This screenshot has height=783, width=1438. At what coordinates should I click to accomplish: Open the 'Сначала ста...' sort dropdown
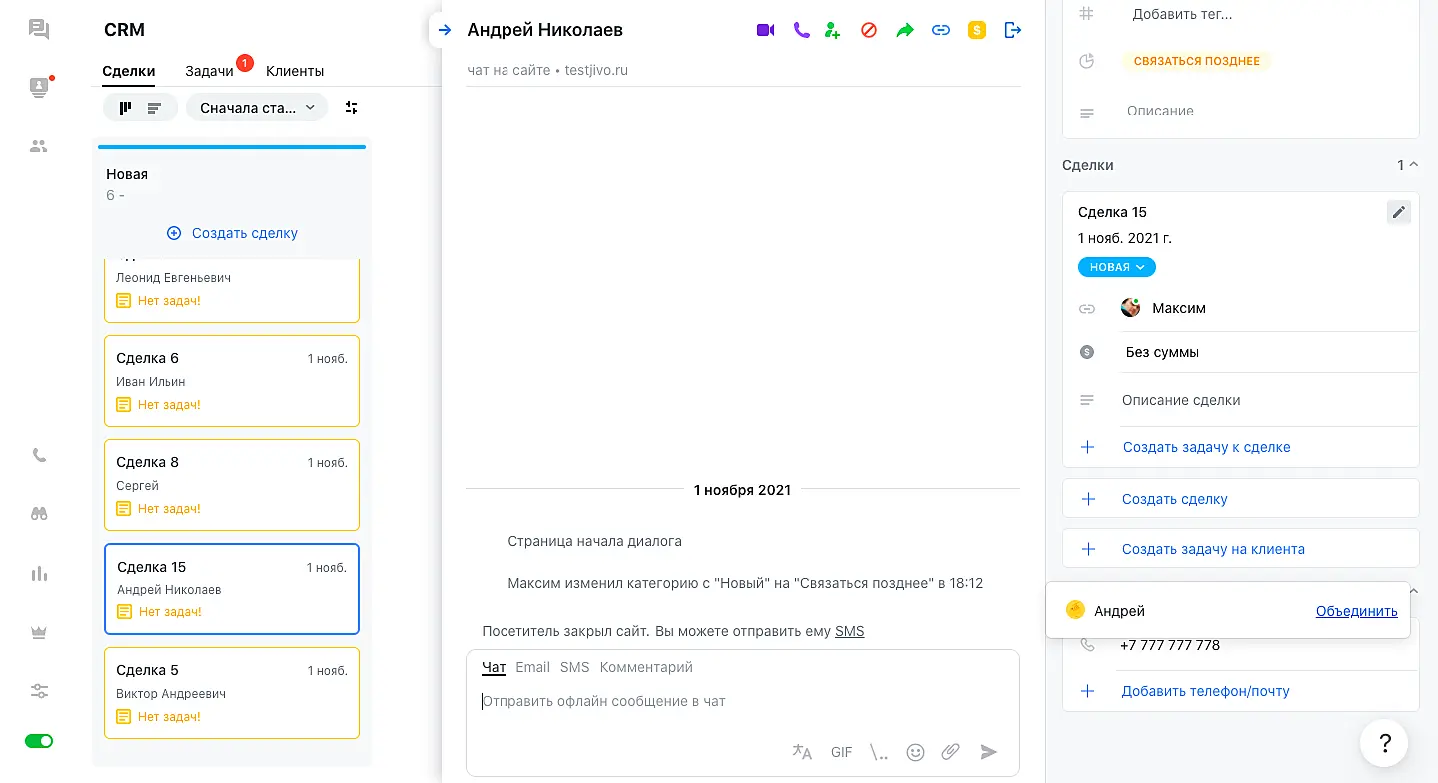(x=257, y=107)
